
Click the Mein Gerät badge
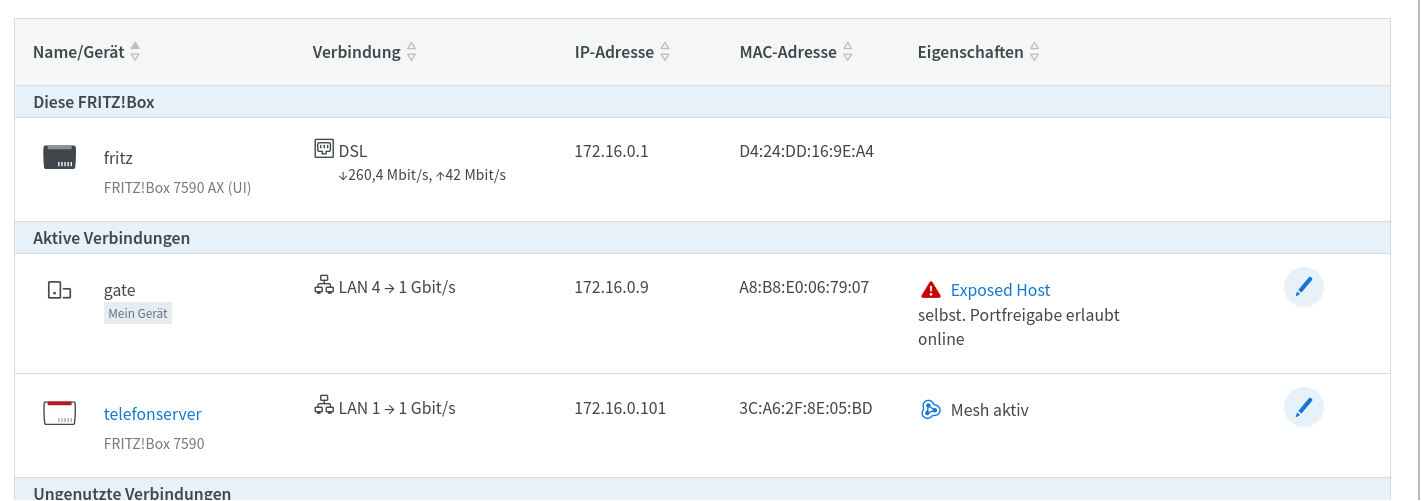click(138, 314)
